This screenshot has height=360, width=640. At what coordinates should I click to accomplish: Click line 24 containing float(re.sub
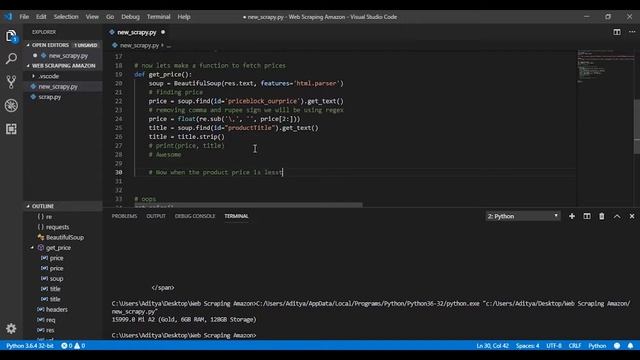pyautogui.click(x=224, y=119)
